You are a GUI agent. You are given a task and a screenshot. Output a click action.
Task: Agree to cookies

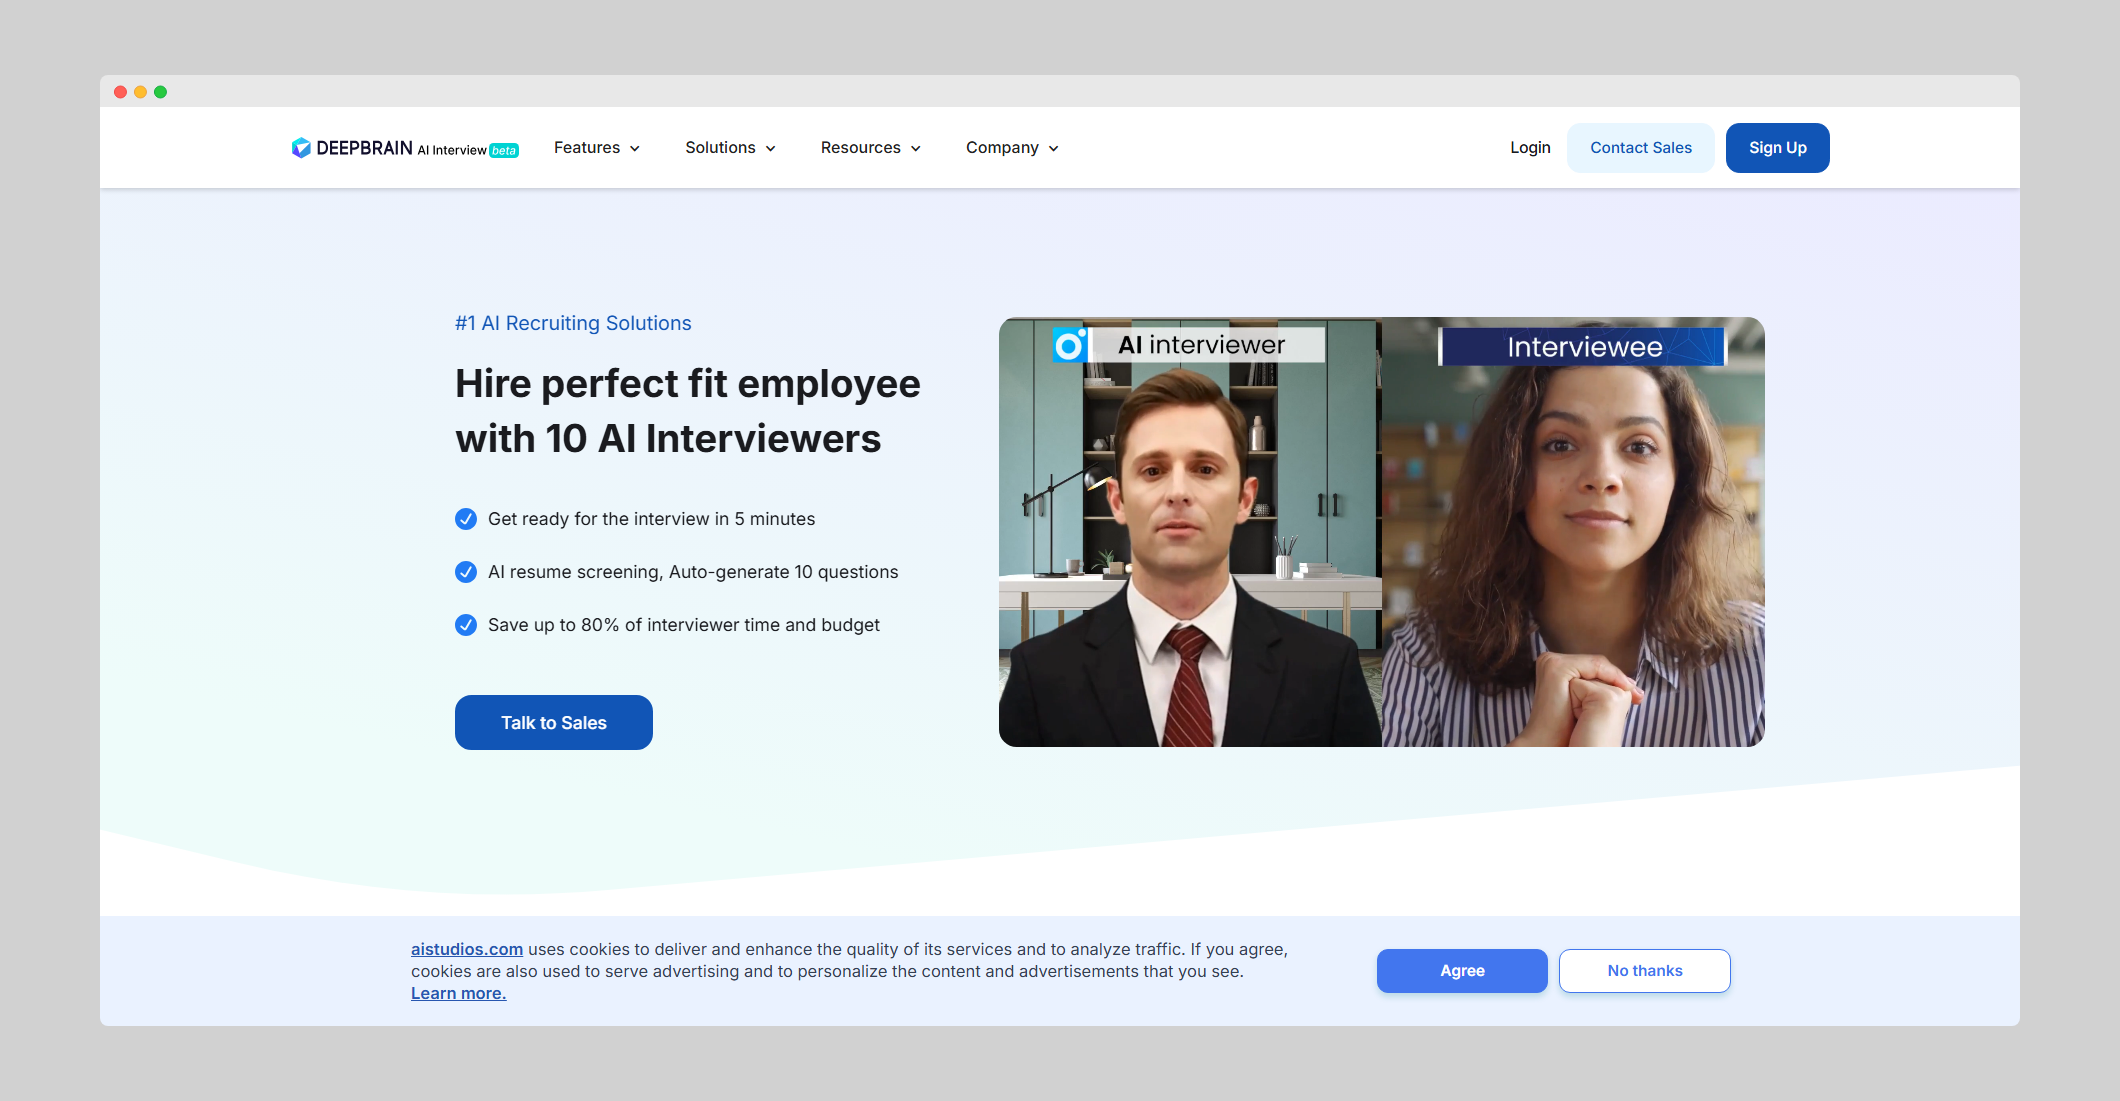coord(1462,971)
